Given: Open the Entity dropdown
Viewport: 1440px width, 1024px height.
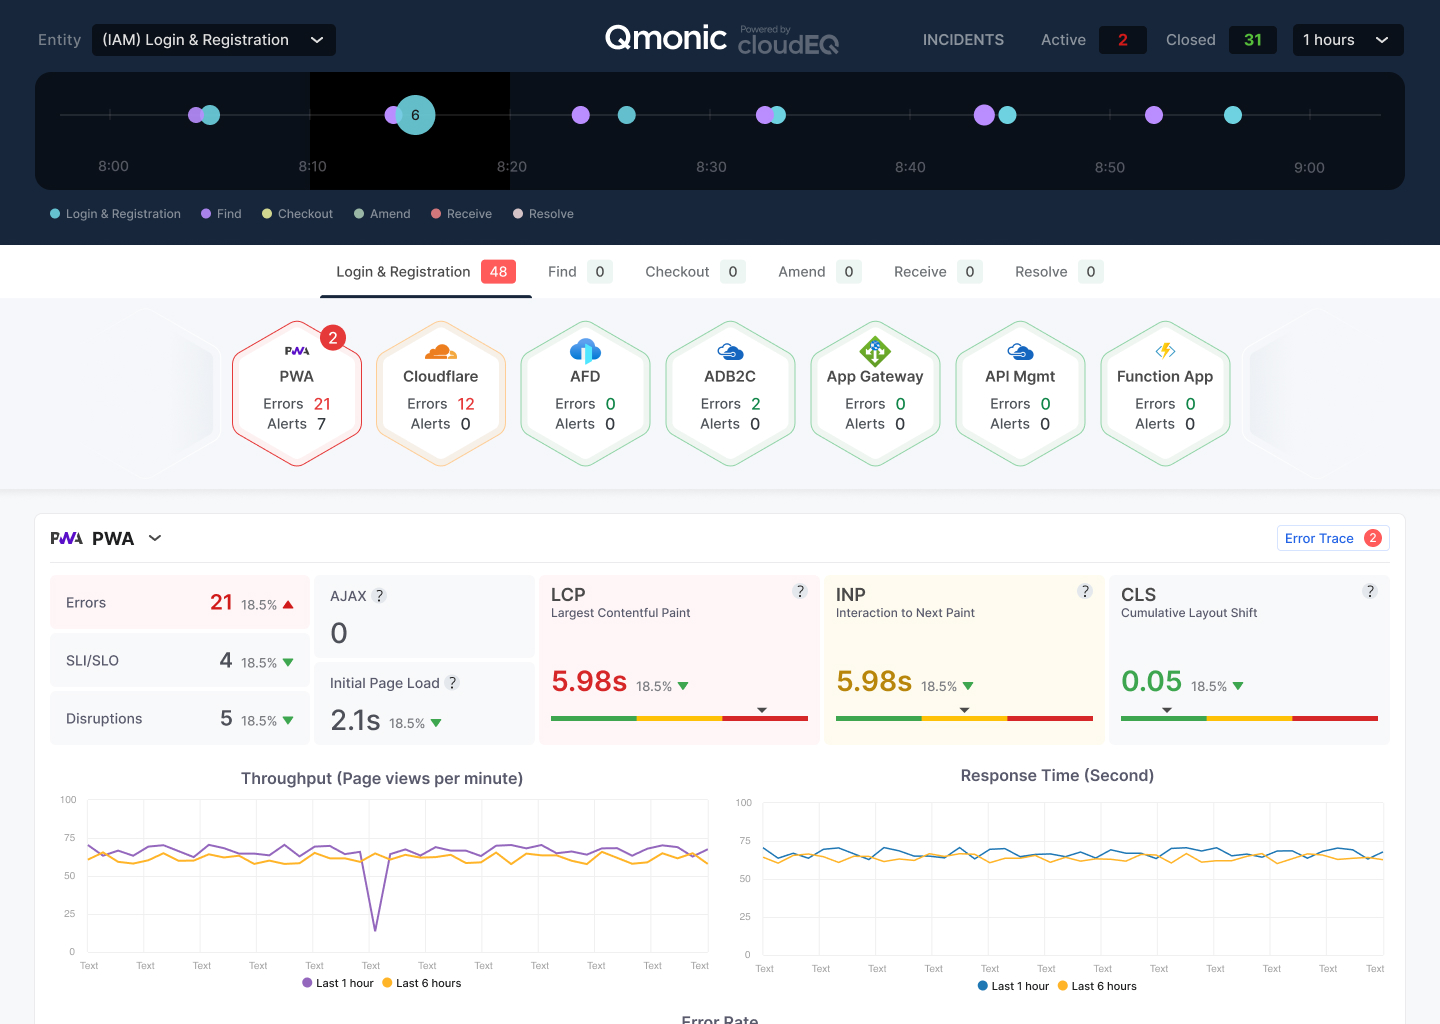Looking at the screenshot, I should [x=214, y=40].
